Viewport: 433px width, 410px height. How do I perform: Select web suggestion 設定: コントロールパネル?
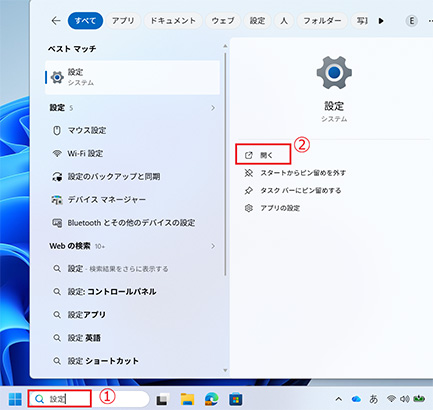click(133, 292)
